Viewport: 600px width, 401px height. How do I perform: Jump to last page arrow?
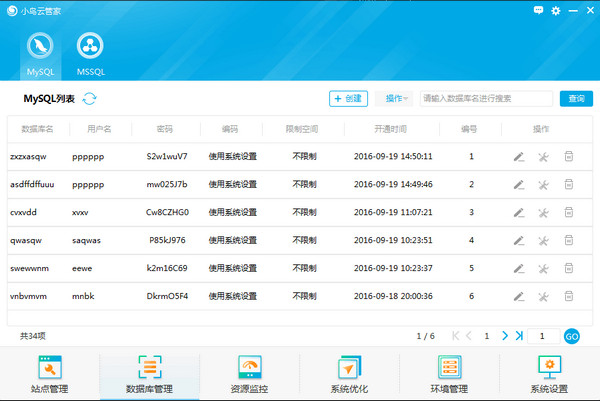point(518,336)
